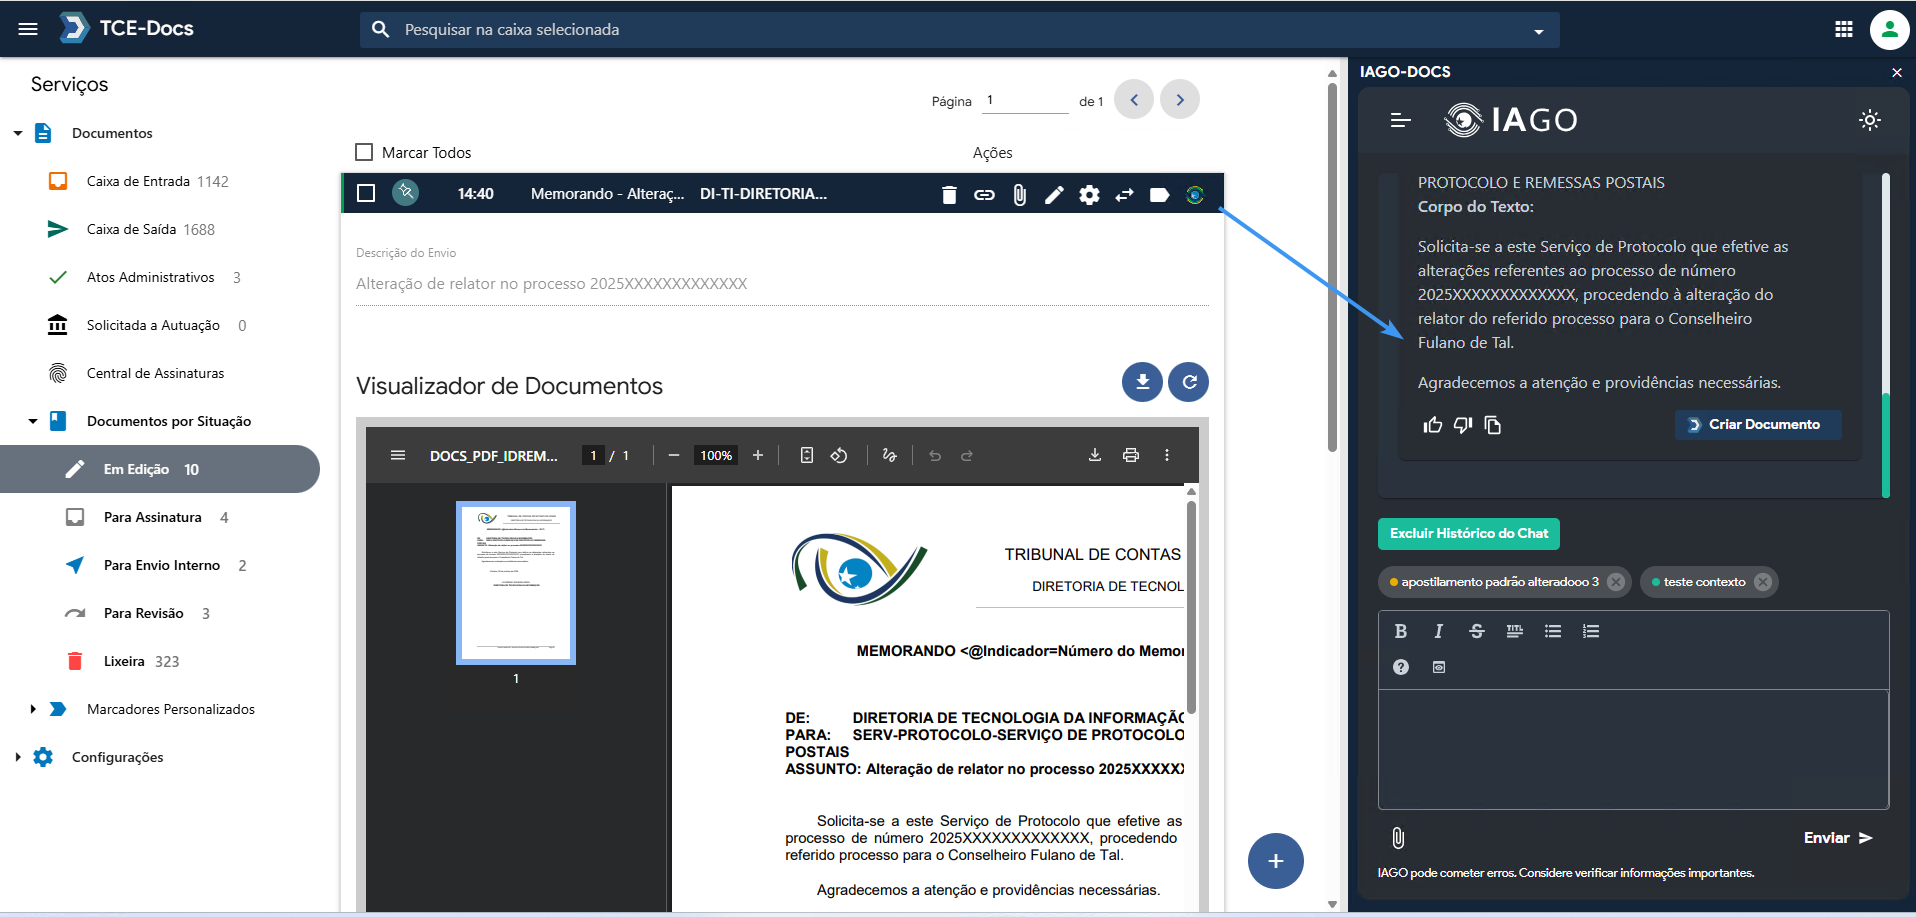The image size is (1916, 917).
Task: Toggle IAGO light/dark theme sun icon
Action: tap(1869, 120)
